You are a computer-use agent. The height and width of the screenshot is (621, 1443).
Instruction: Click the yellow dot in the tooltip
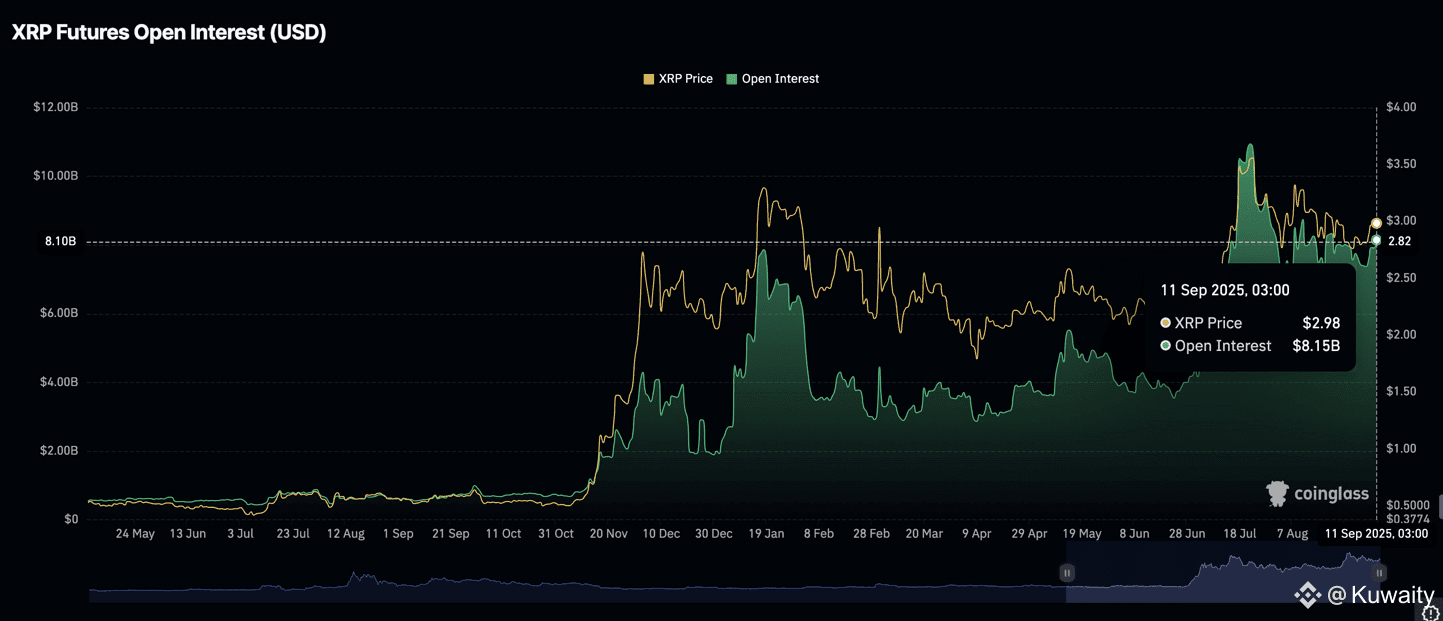click(x=1165, y=323)
